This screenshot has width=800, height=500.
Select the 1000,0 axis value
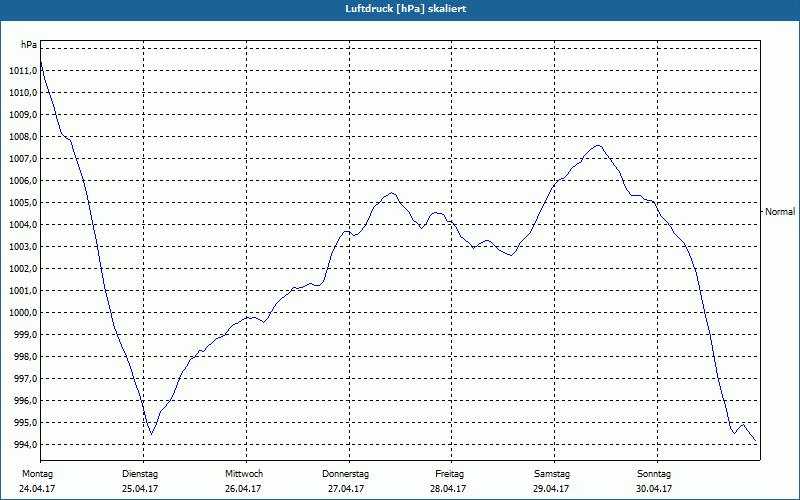click(x=23, y=312)
